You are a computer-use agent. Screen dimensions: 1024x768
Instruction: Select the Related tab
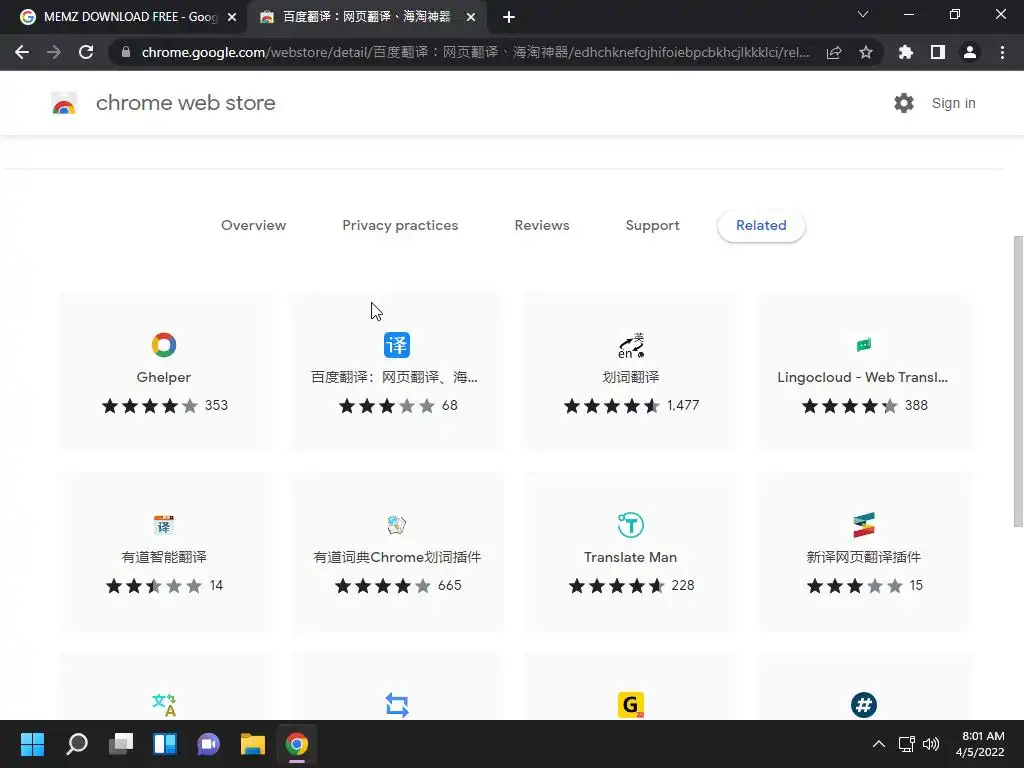(x=761, y=226)
